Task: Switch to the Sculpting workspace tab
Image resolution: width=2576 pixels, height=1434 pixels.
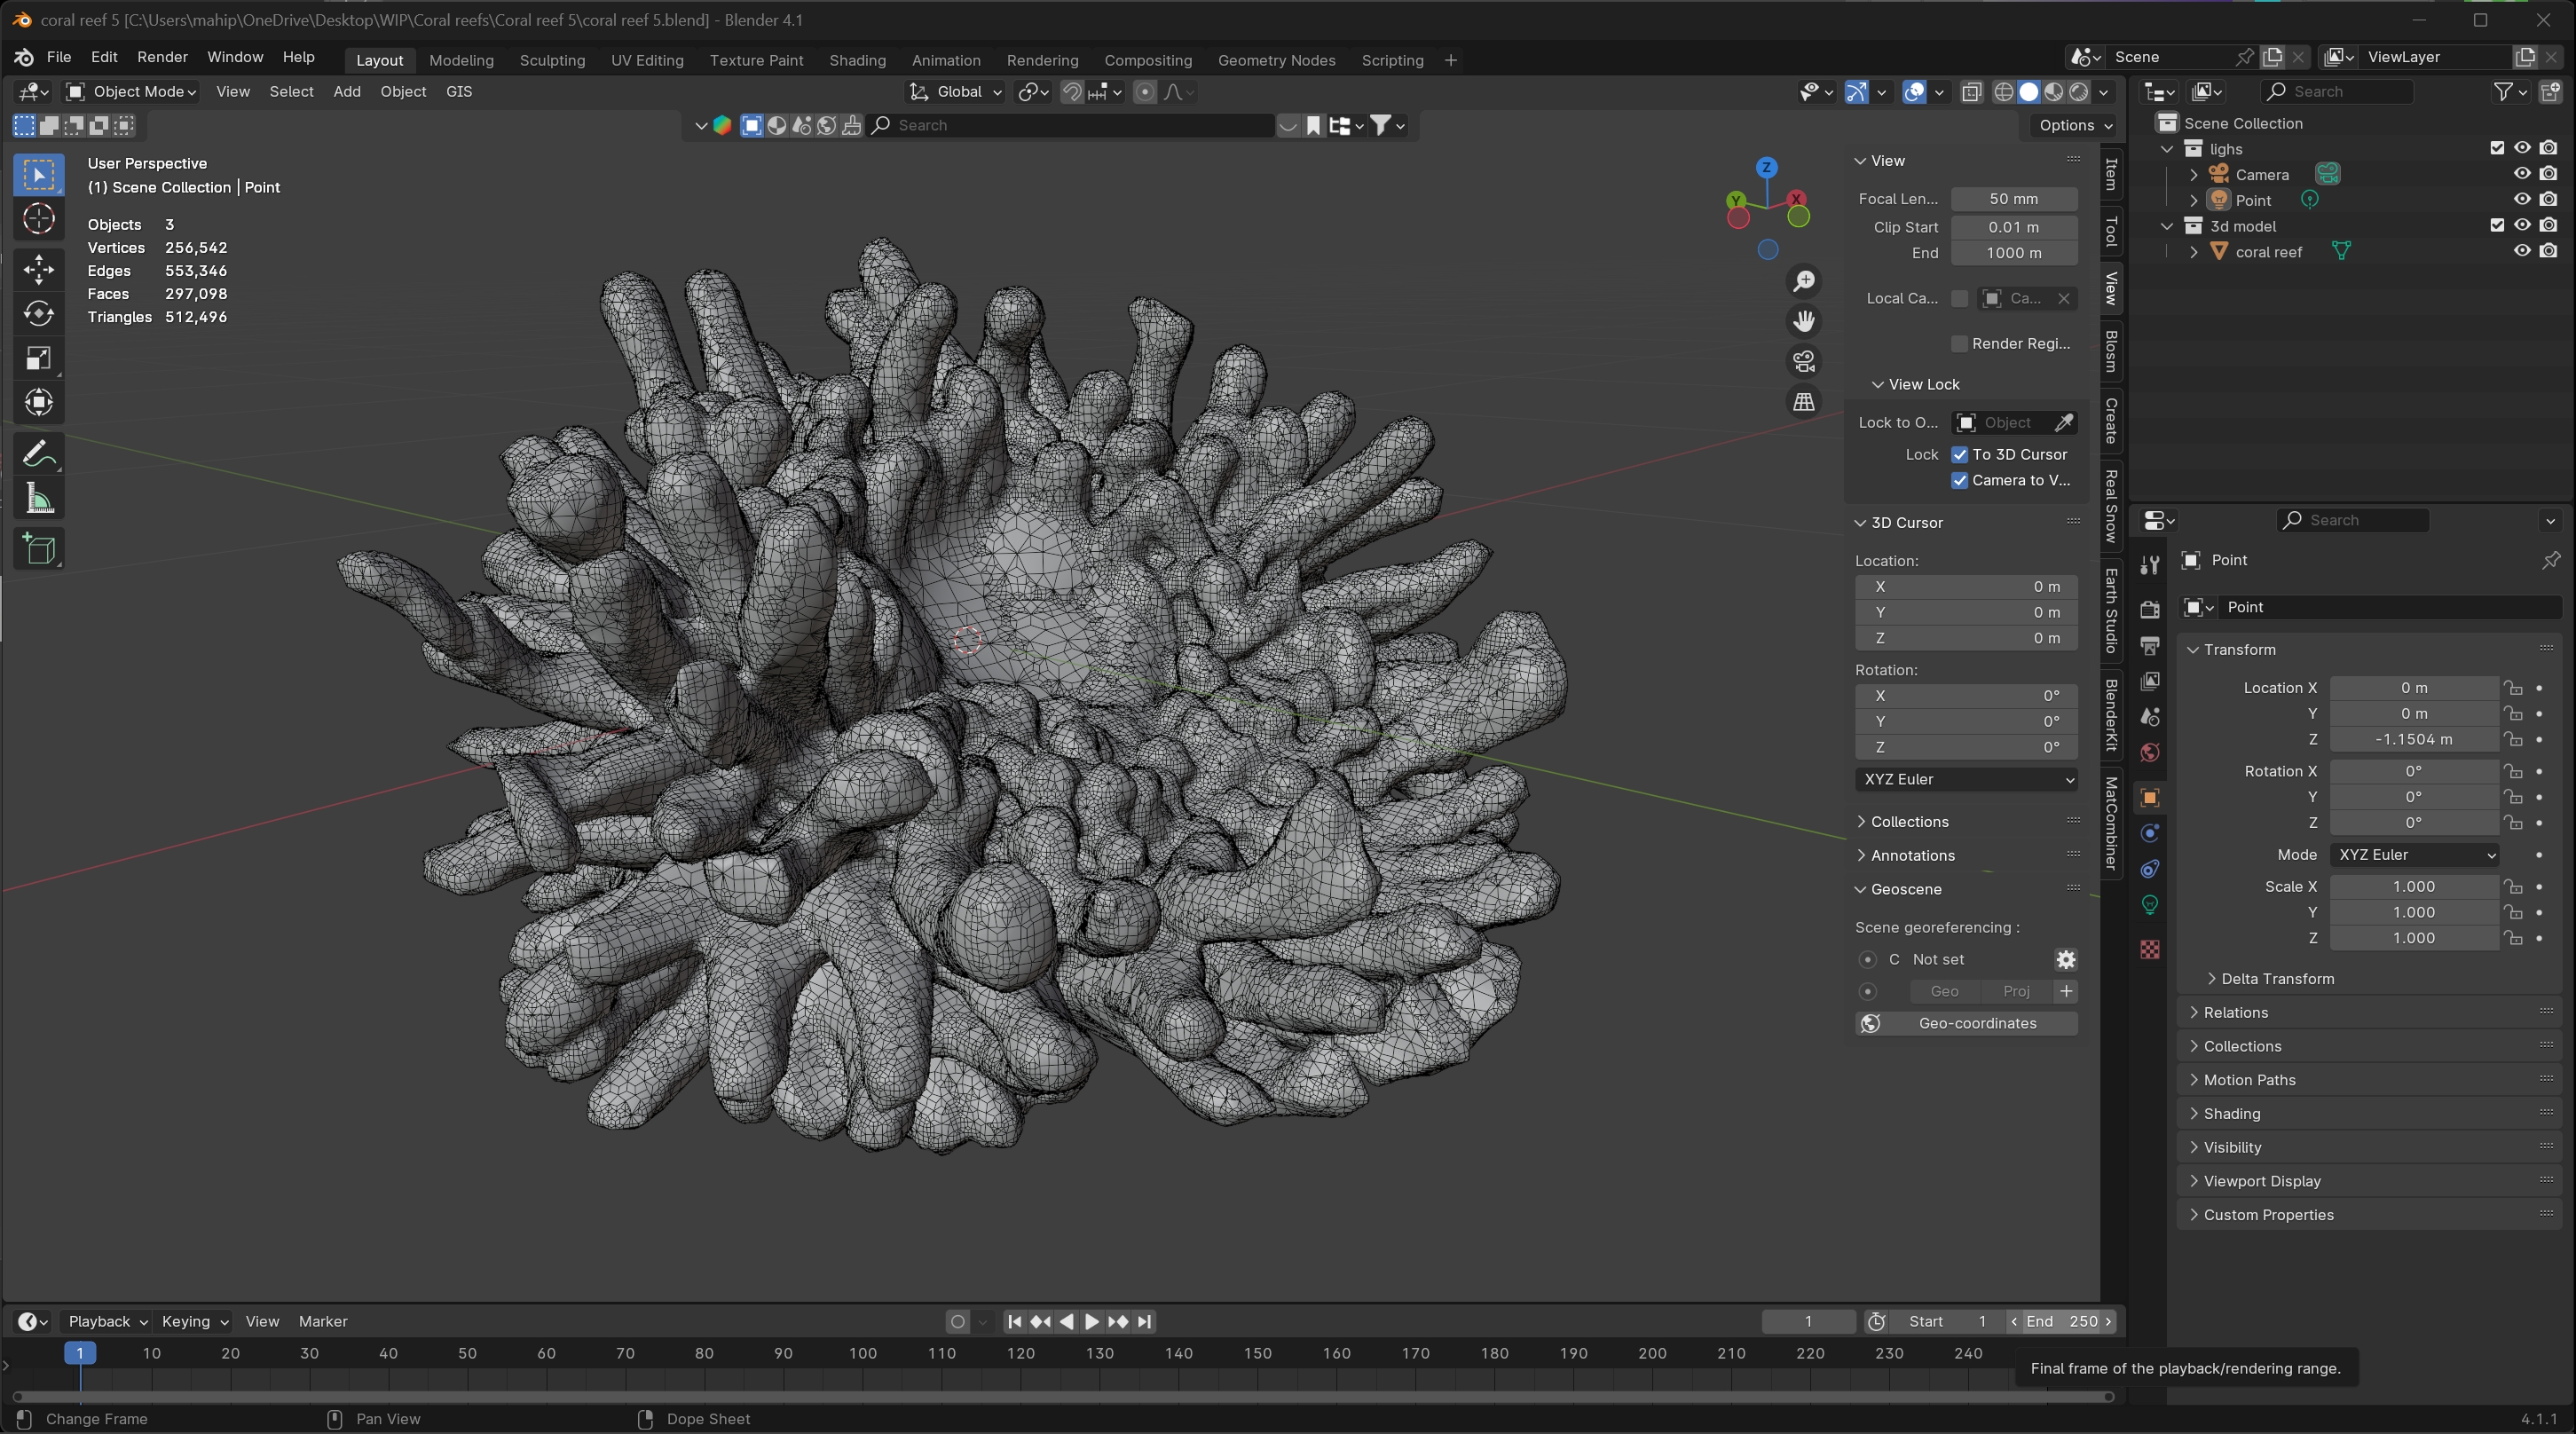Action: click(x=552, y=60)
